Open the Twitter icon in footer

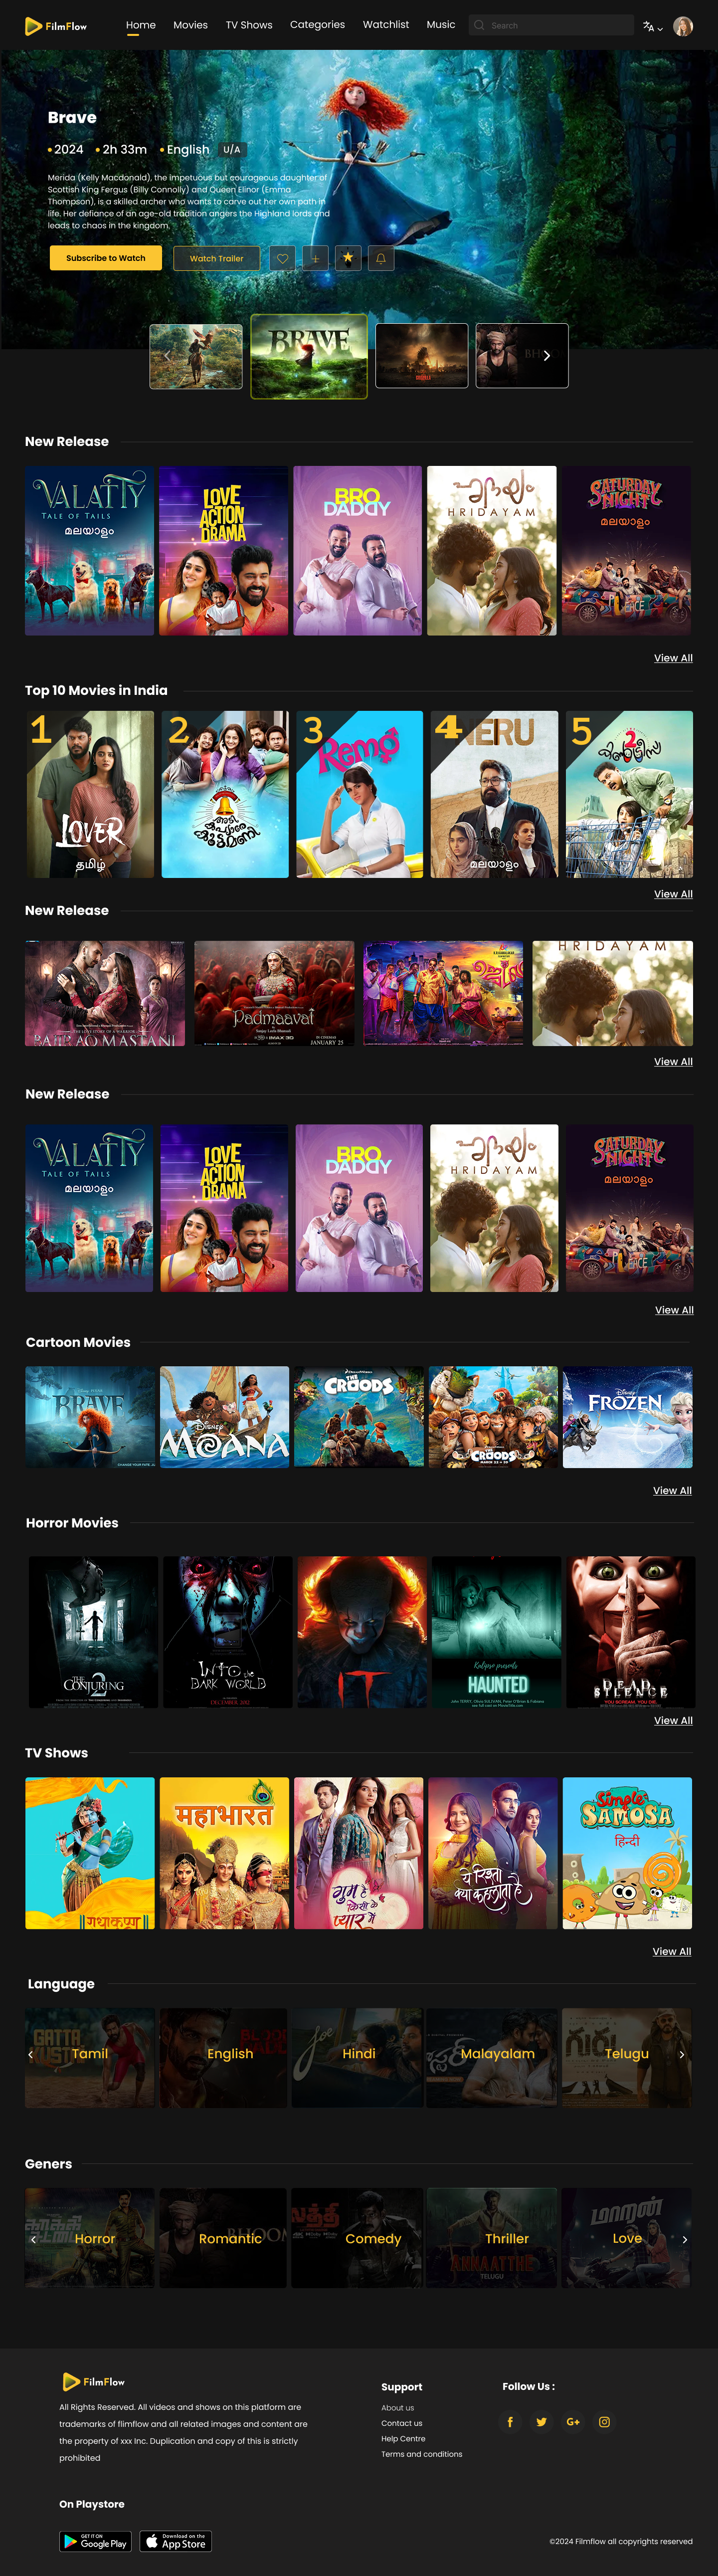coord(541,2421)
